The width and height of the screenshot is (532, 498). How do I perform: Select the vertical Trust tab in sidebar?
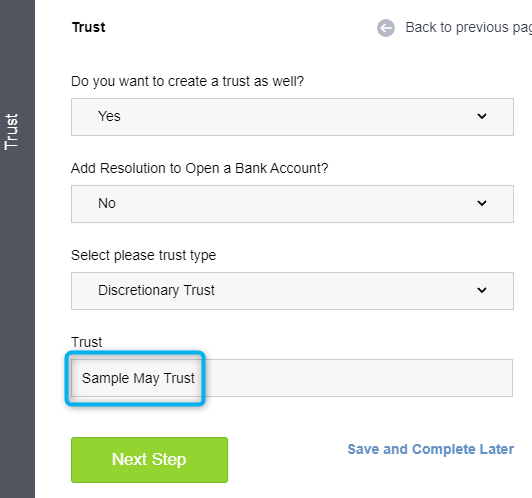click(11, 132)
